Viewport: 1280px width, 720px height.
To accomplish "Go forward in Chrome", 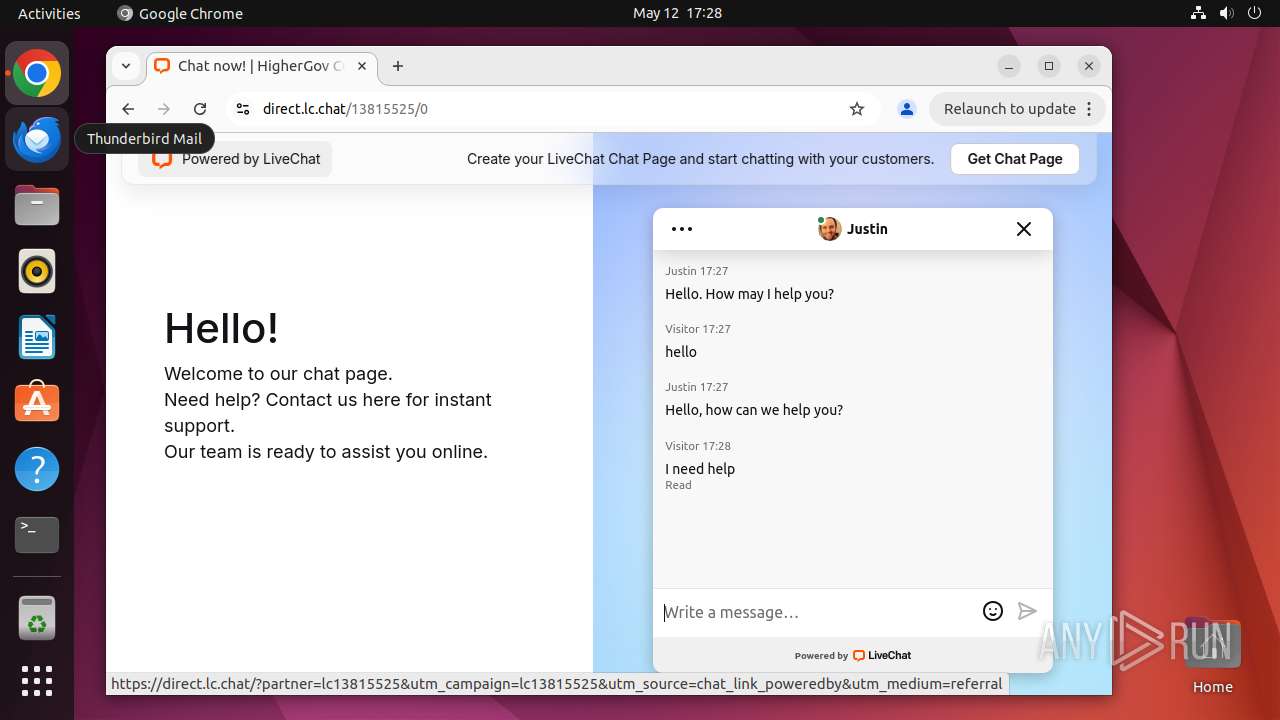I will pyautogui.click(x=164, y=109).
